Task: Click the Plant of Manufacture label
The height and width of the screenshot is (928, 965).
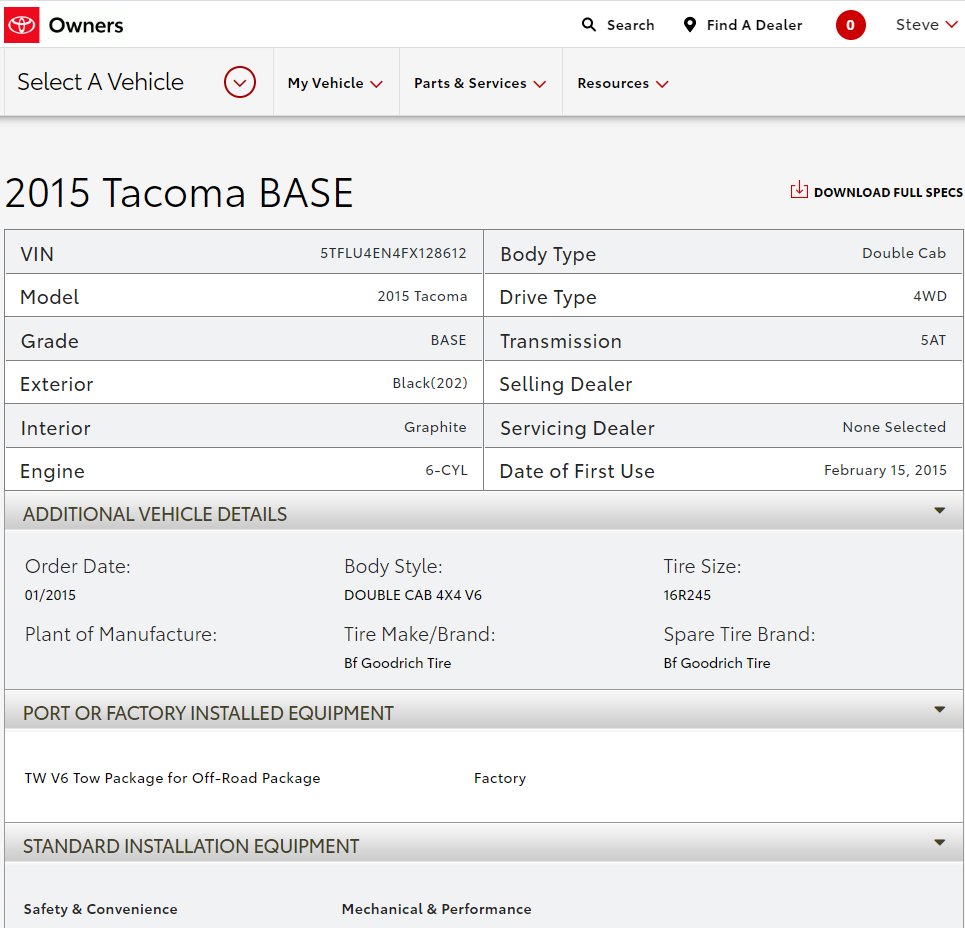Action: [x=121, y=634]
